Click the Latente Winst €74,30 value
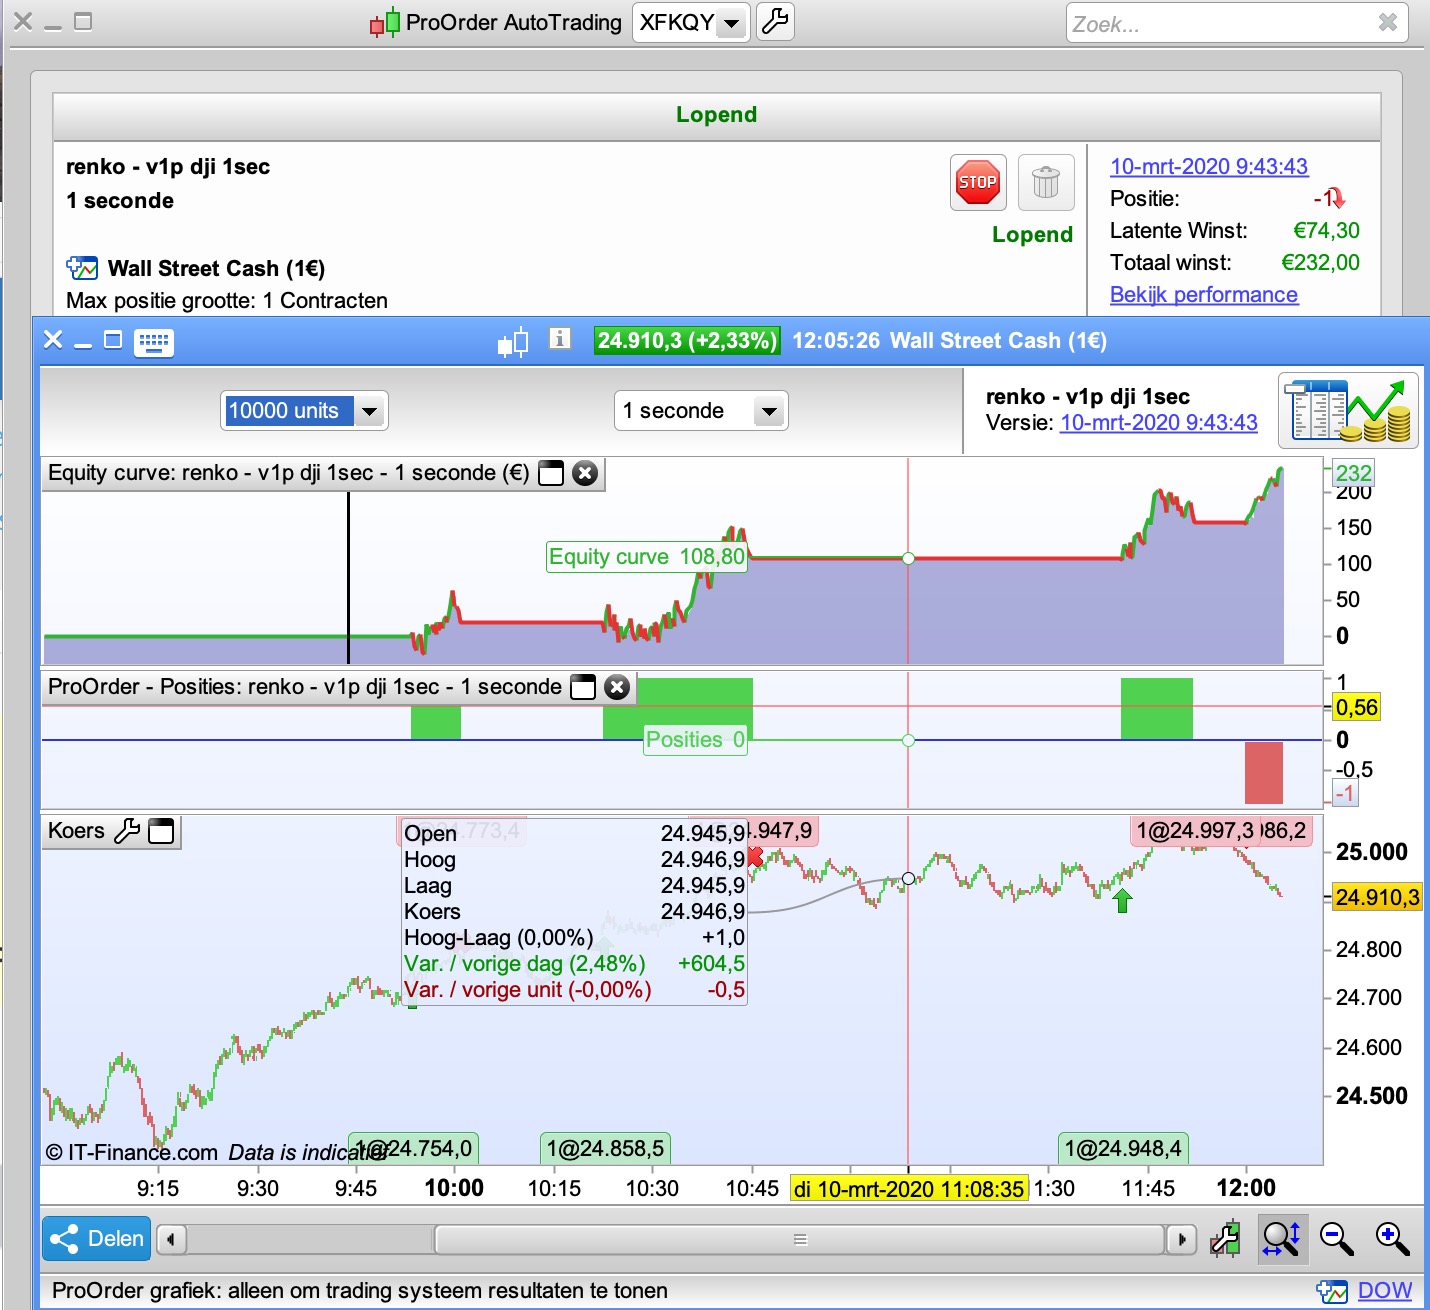The width and height of the screenshot is (1430, 1310). coord(1326,231)
